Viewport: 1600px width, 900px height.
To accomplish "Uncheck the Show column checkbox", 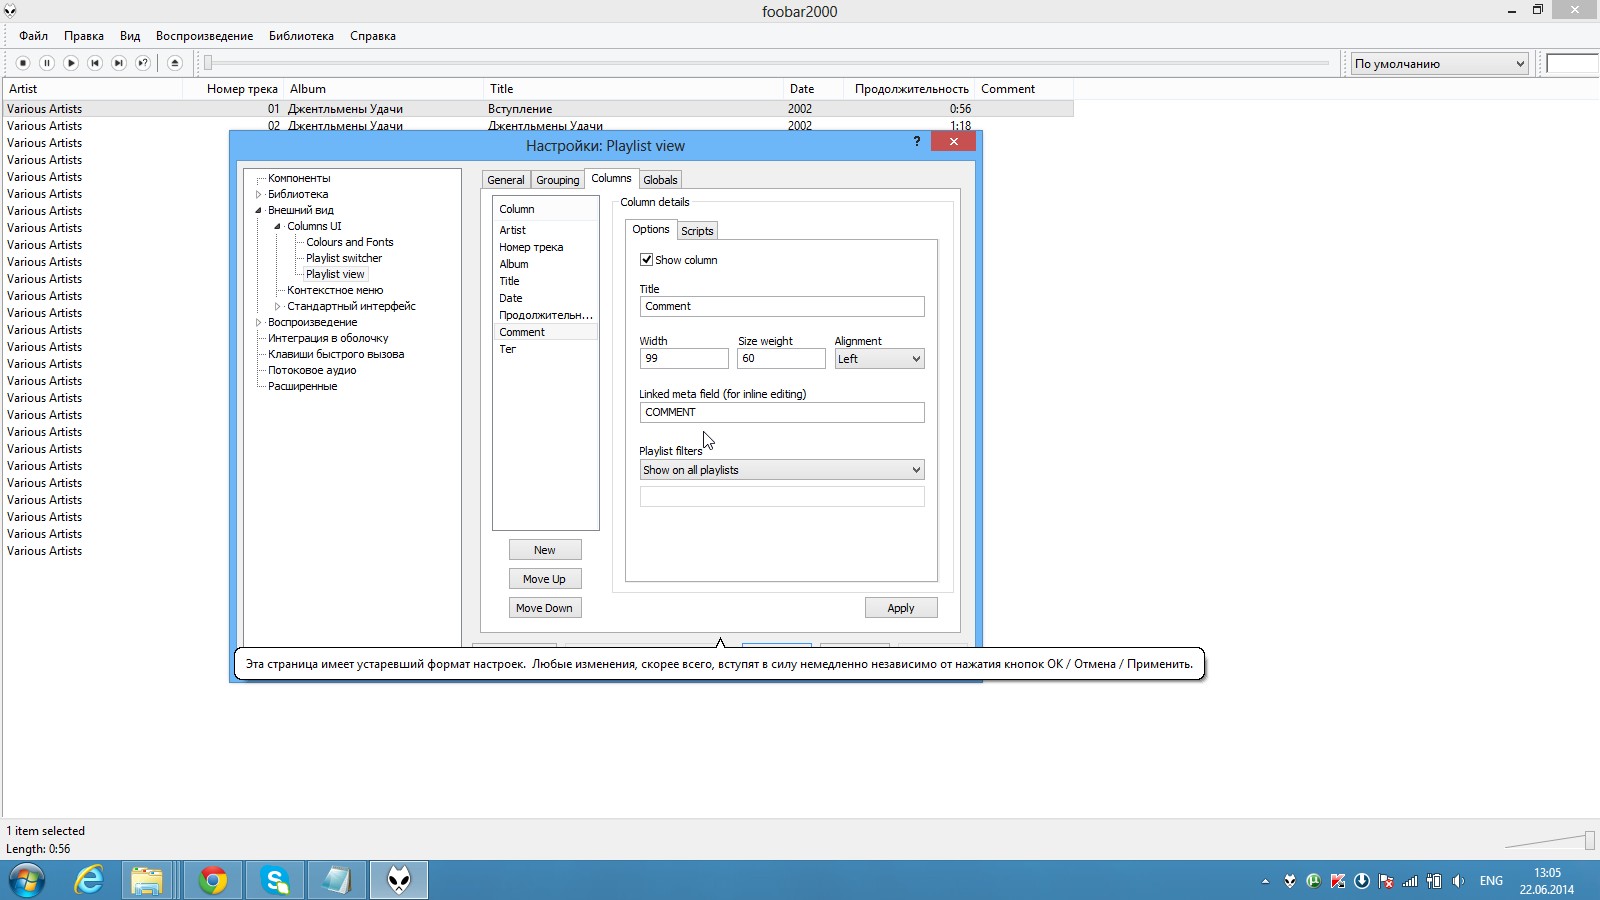I will (x=647, y=260).
